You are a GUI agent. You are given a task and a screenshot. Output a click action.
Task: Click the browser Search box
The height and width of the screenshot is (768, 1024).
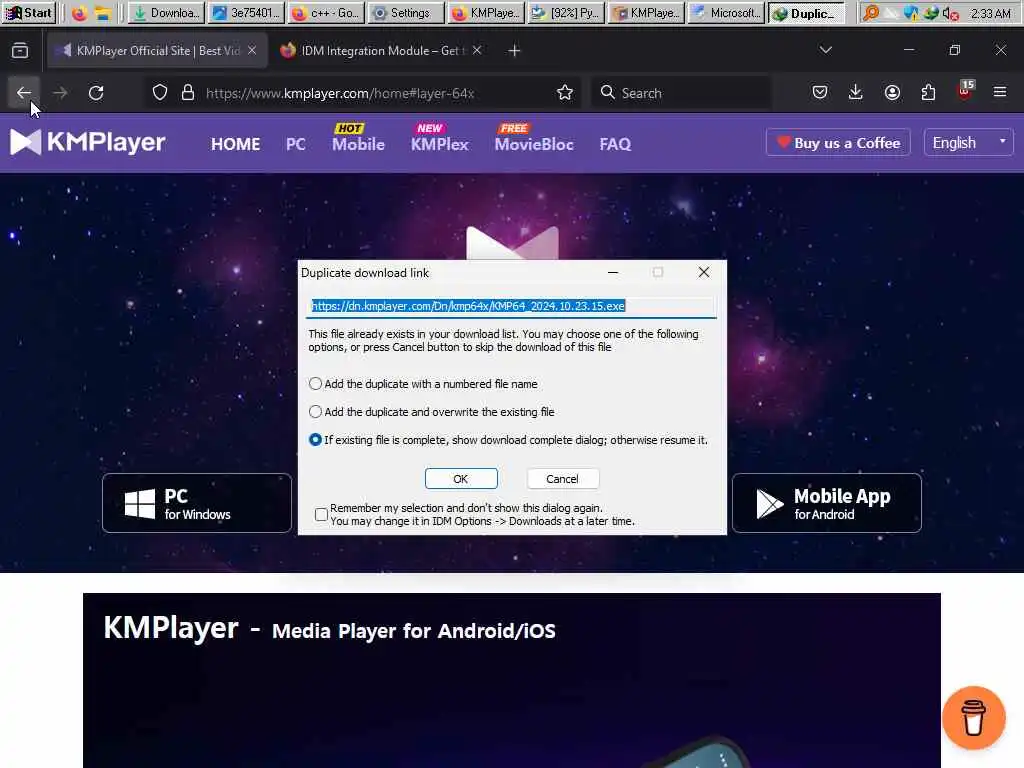pyautogui.click(x=681, y=93)
